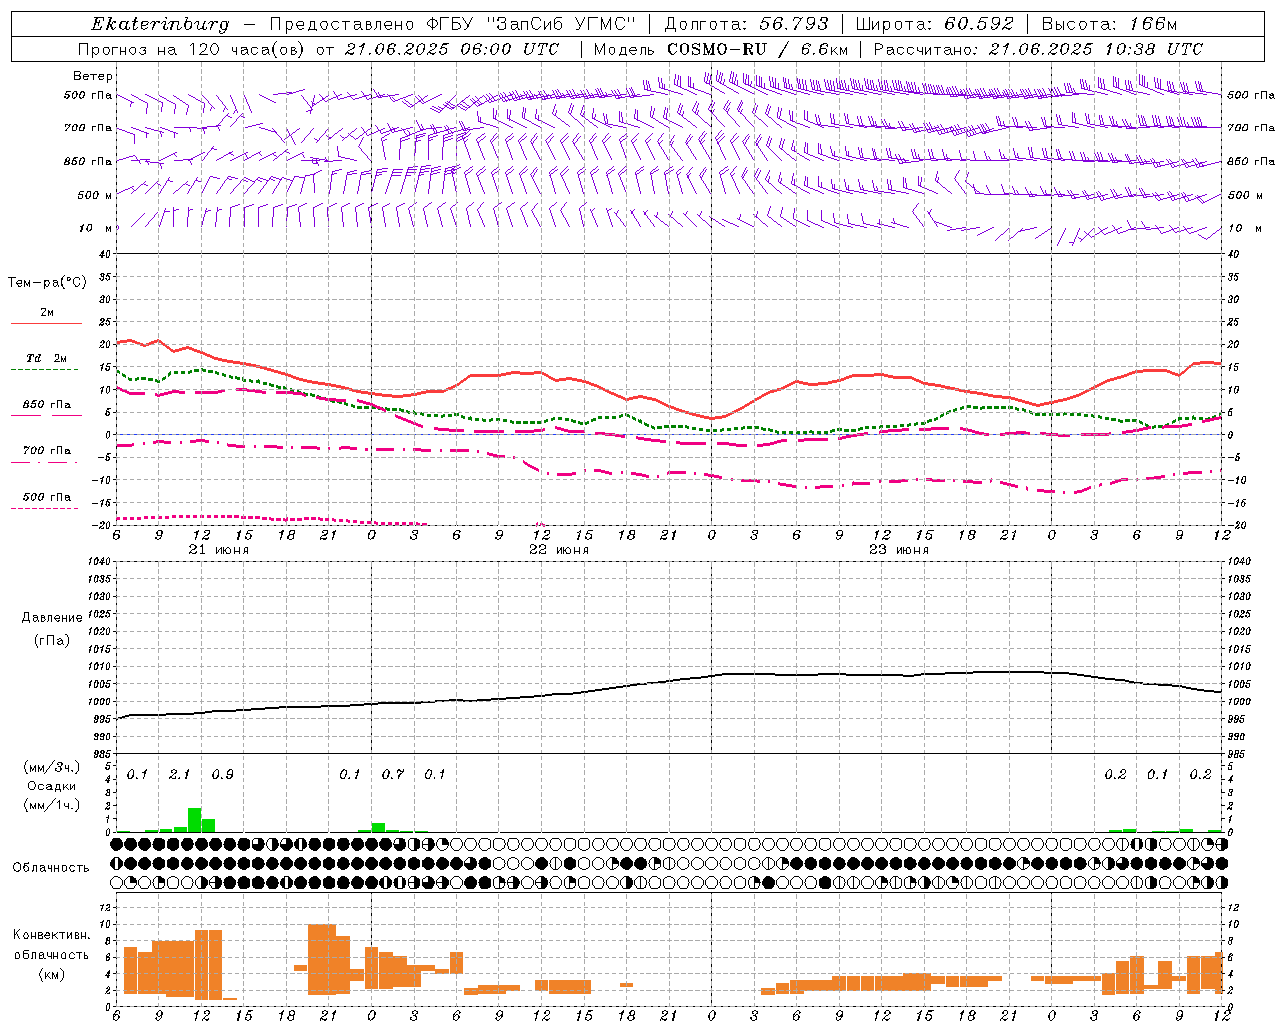The height and width of the screenshot is (1024, 1280).
Task: Click the Ekaterinburg station title
Action: click(160, 24)
